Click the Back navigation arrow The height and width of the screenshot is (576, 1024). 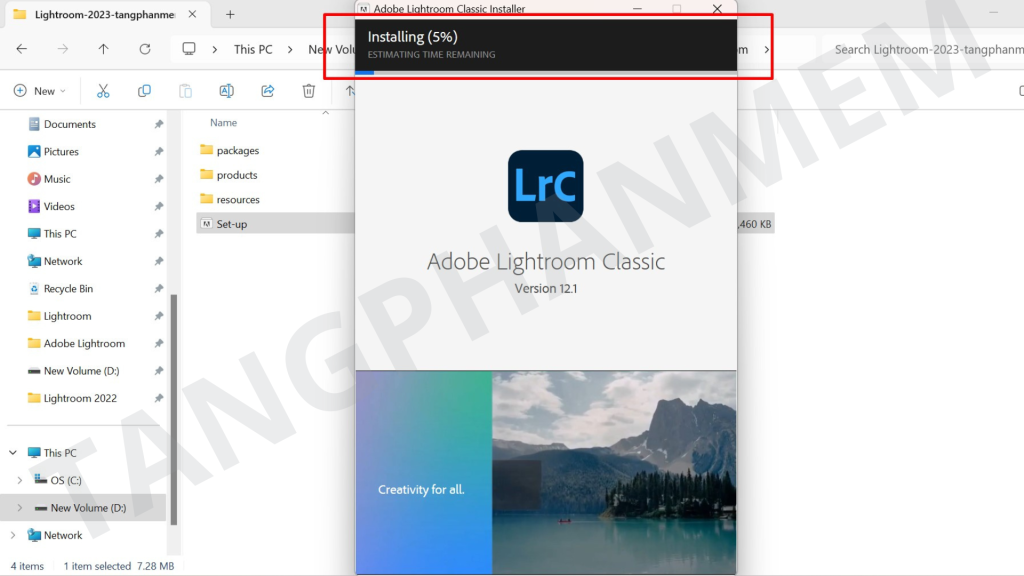tap(22, 49)
